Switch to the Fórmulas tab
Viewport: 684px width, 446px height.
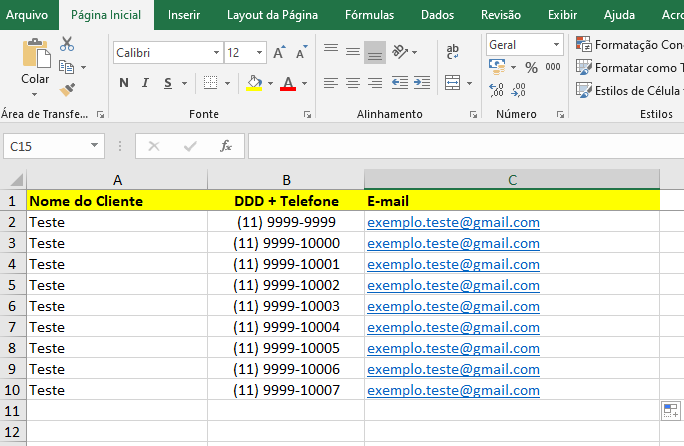pyautogui.click(x=369, y=15)
